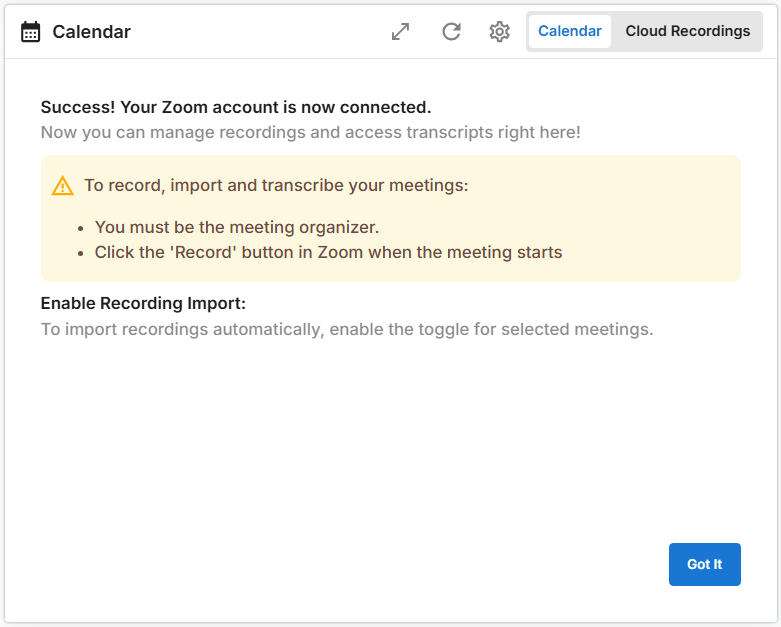The height and width of the screenshot is (627, 781).
Task: Click the calendar icon beside the title
Action: click(30, 32)
